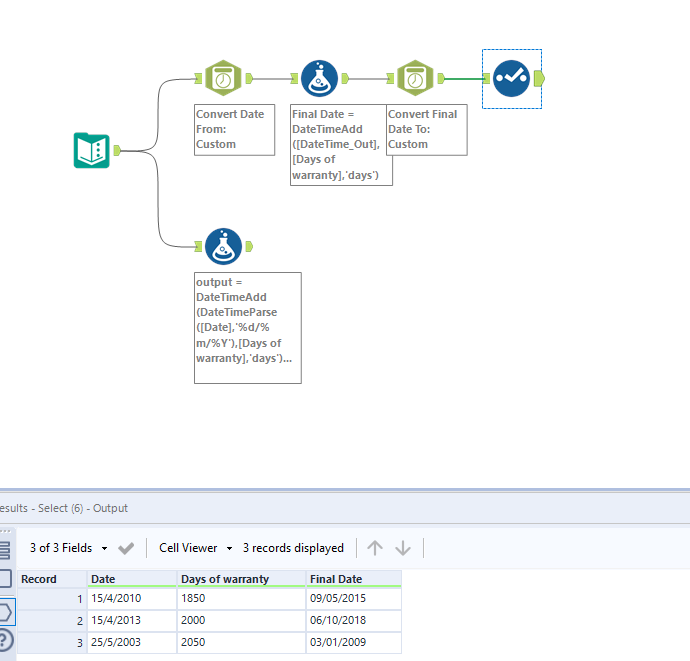Move to previous record with up arrow
Viewport: 690px width, 661px height.
[375, 548]
